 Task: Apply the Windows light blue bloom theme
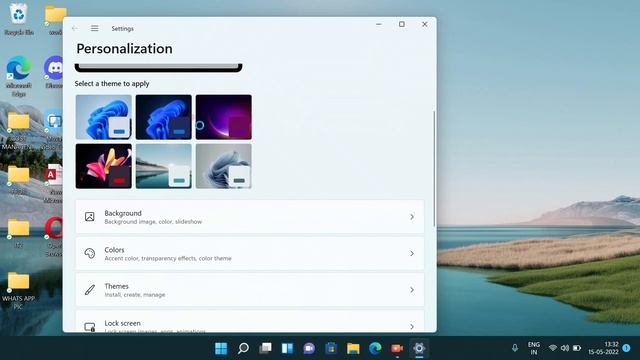point(104,117)
